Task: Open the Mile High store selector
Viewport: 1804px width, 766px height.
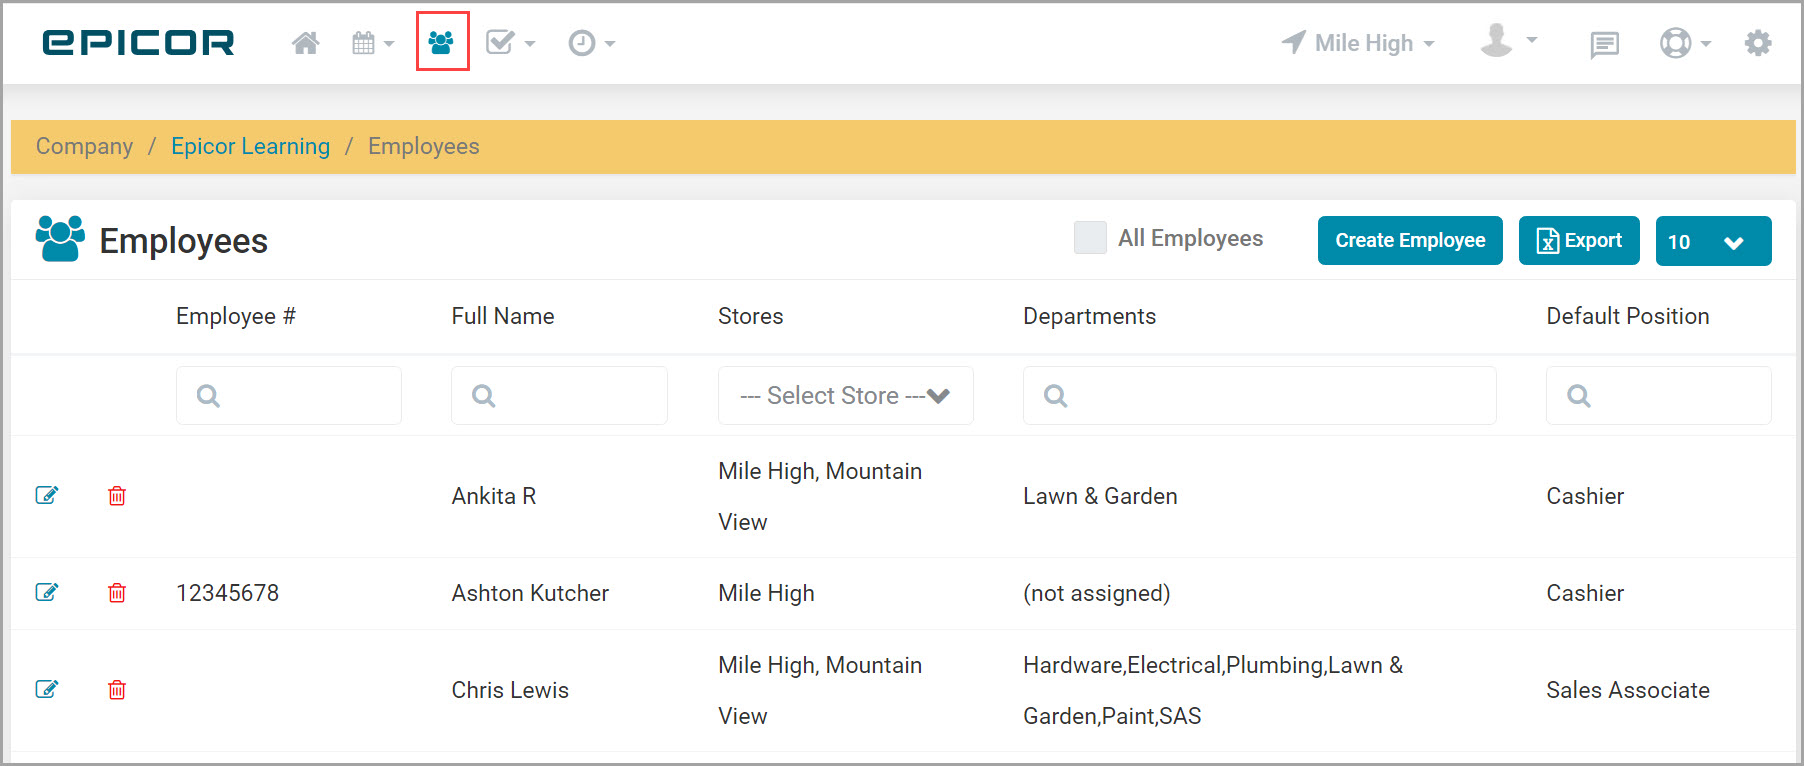Action: (1358, 43)
